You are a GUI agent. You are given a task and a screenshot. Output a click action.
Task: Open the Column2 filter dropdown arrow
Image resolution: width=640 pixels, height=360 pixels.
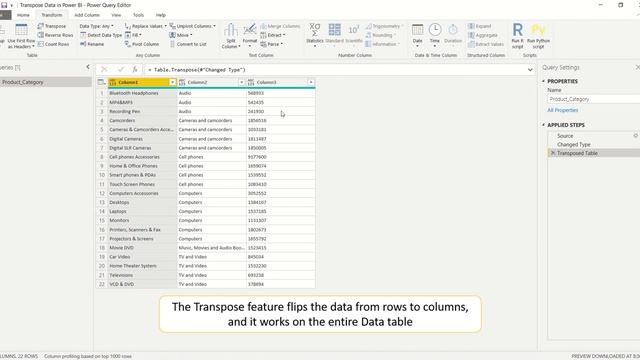coord(242,82)
